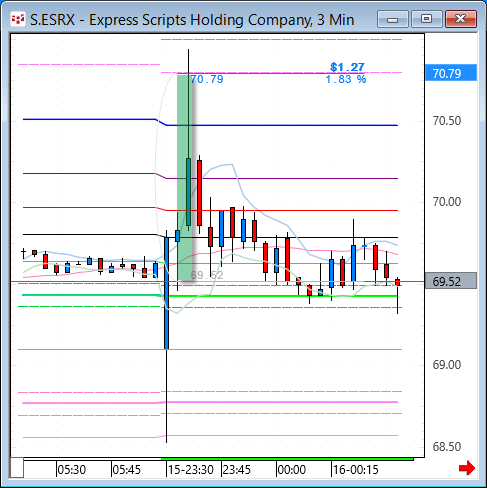Maximize the S.ESRX chart window

pyautogui.click(x=426, y=19)
